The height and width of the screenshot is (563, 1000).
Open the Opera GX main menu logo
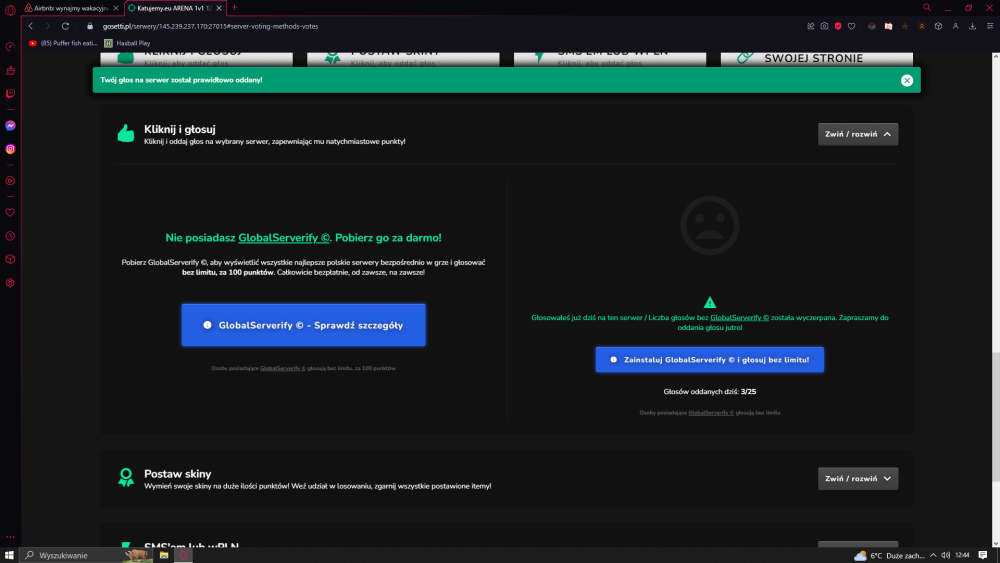point(10,10)
